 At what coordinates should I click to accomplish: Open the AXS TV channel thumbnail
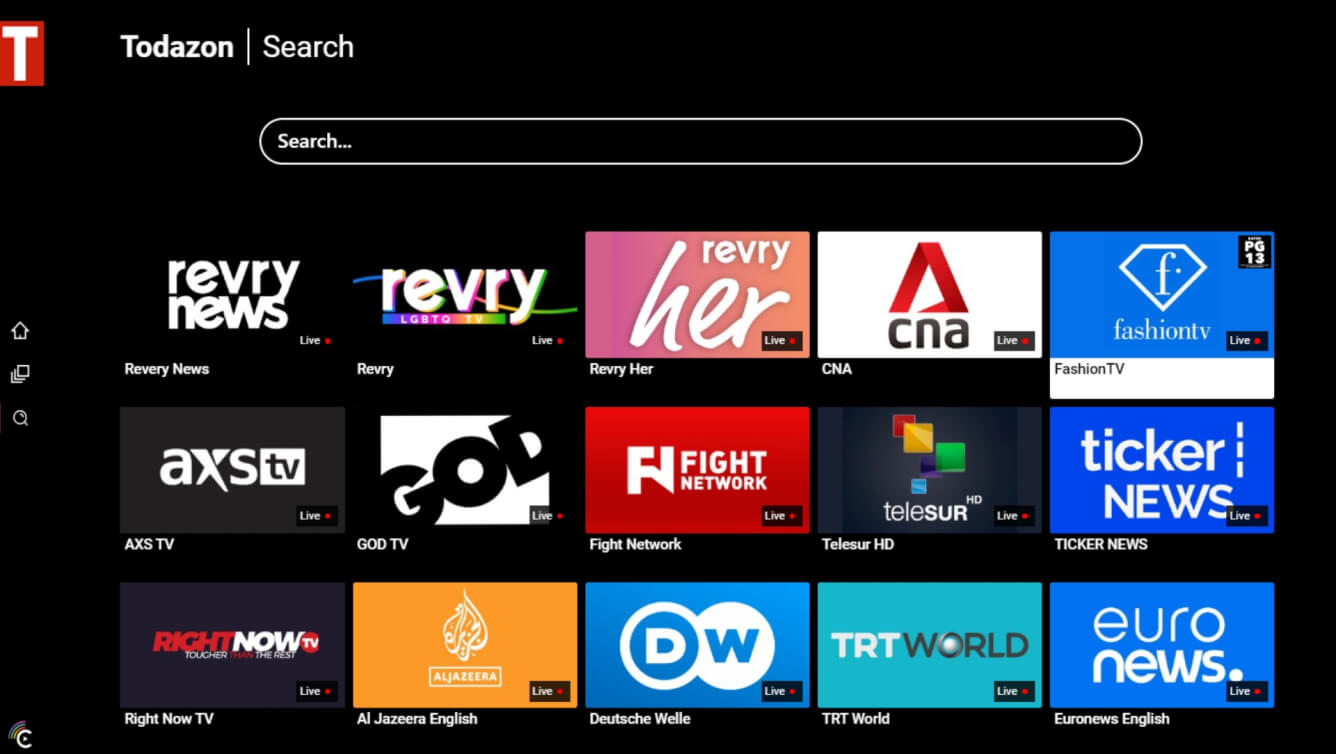tap(232, 470)
